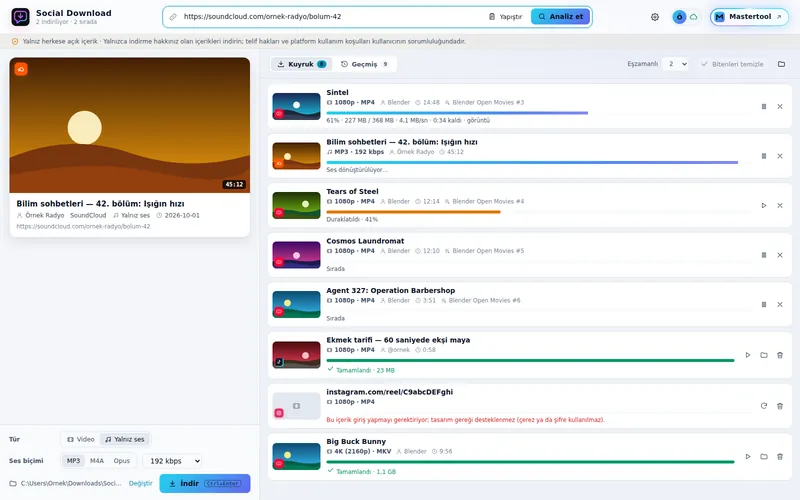The width and height of the screenshot is (800, 500).
Task: Select the M4A audio format
Action: pyautogui.click(x=97, y=461)
